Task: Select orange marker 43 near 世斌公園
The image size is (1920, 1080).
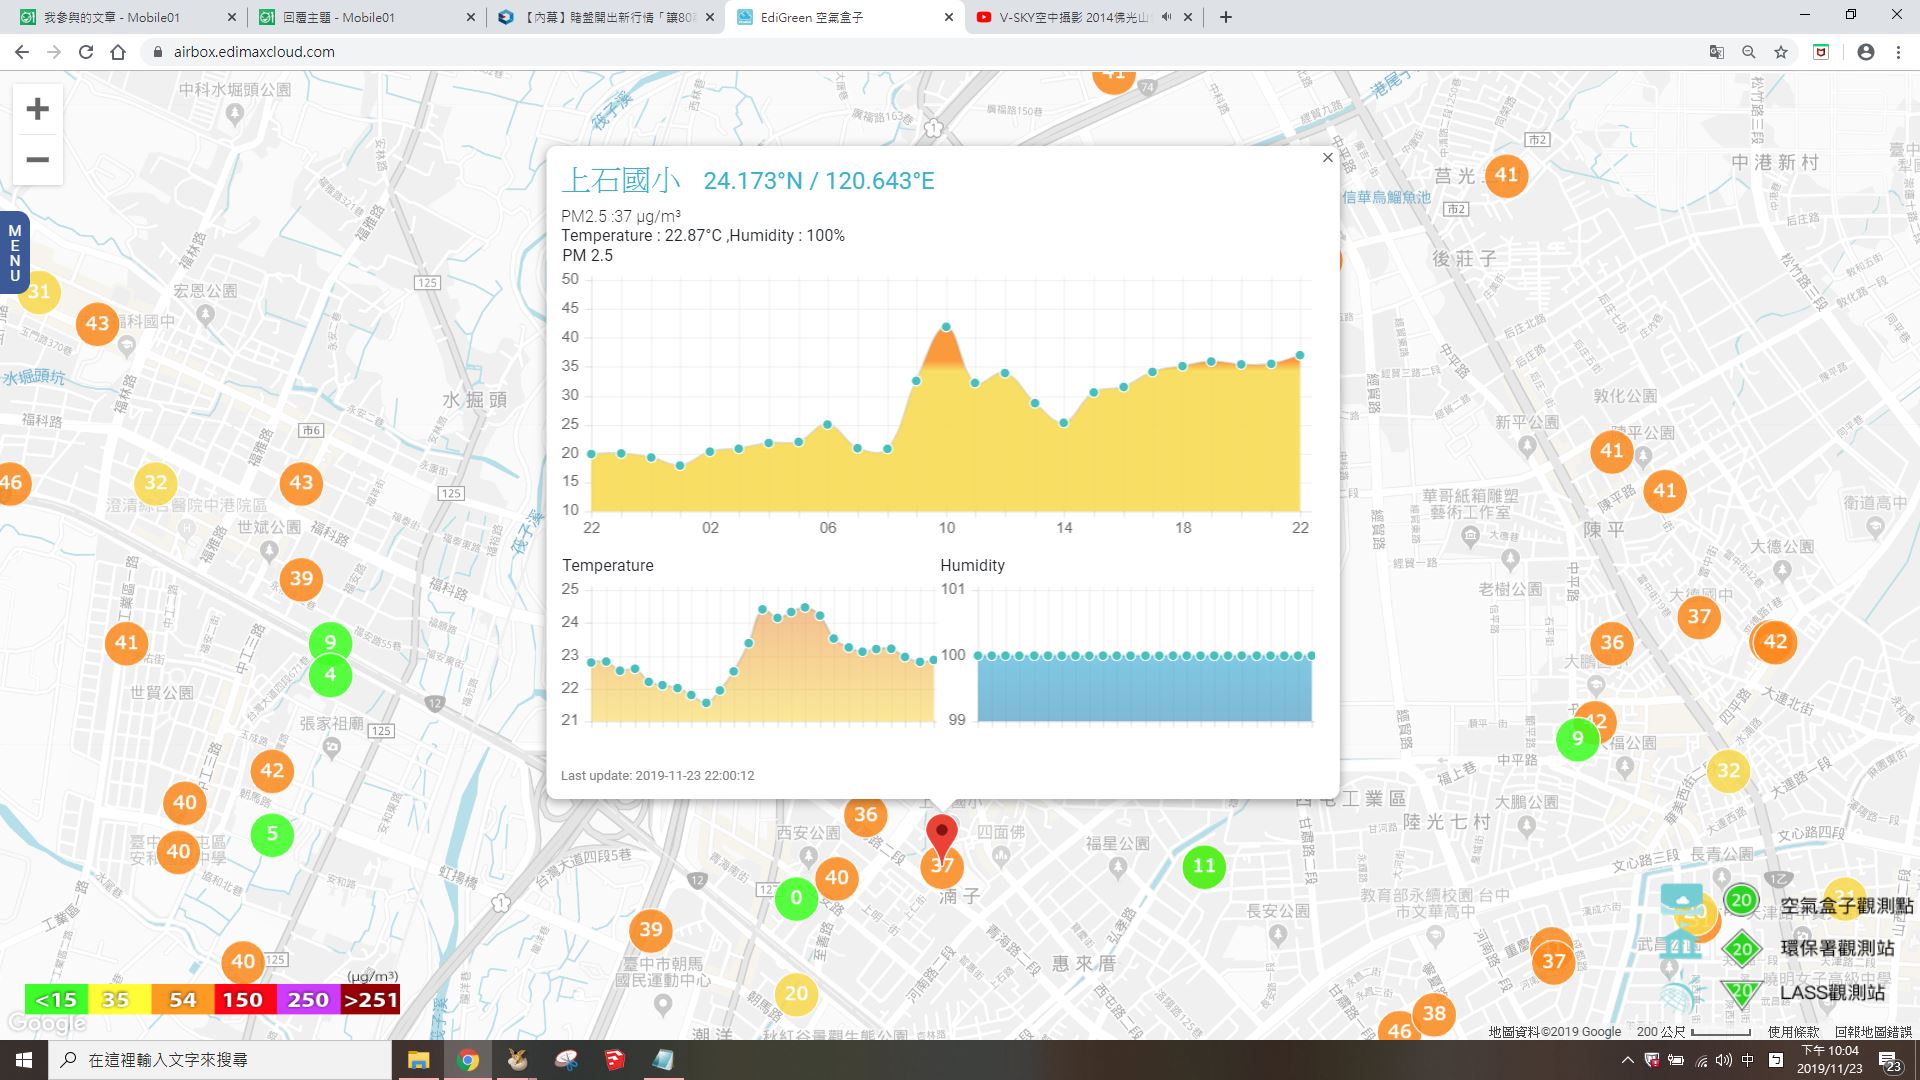Action: tap(301, 483)
